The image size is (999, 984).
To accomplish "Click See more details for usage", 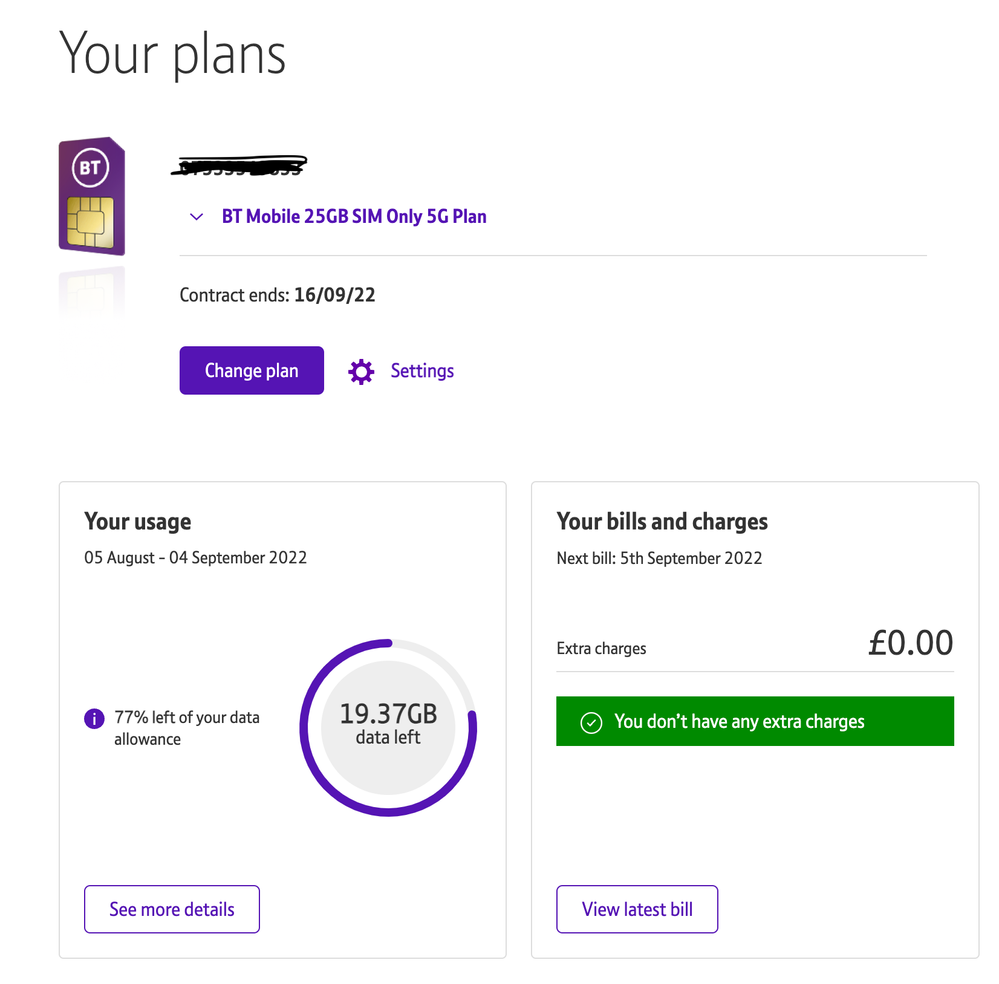I will (172, 909).
